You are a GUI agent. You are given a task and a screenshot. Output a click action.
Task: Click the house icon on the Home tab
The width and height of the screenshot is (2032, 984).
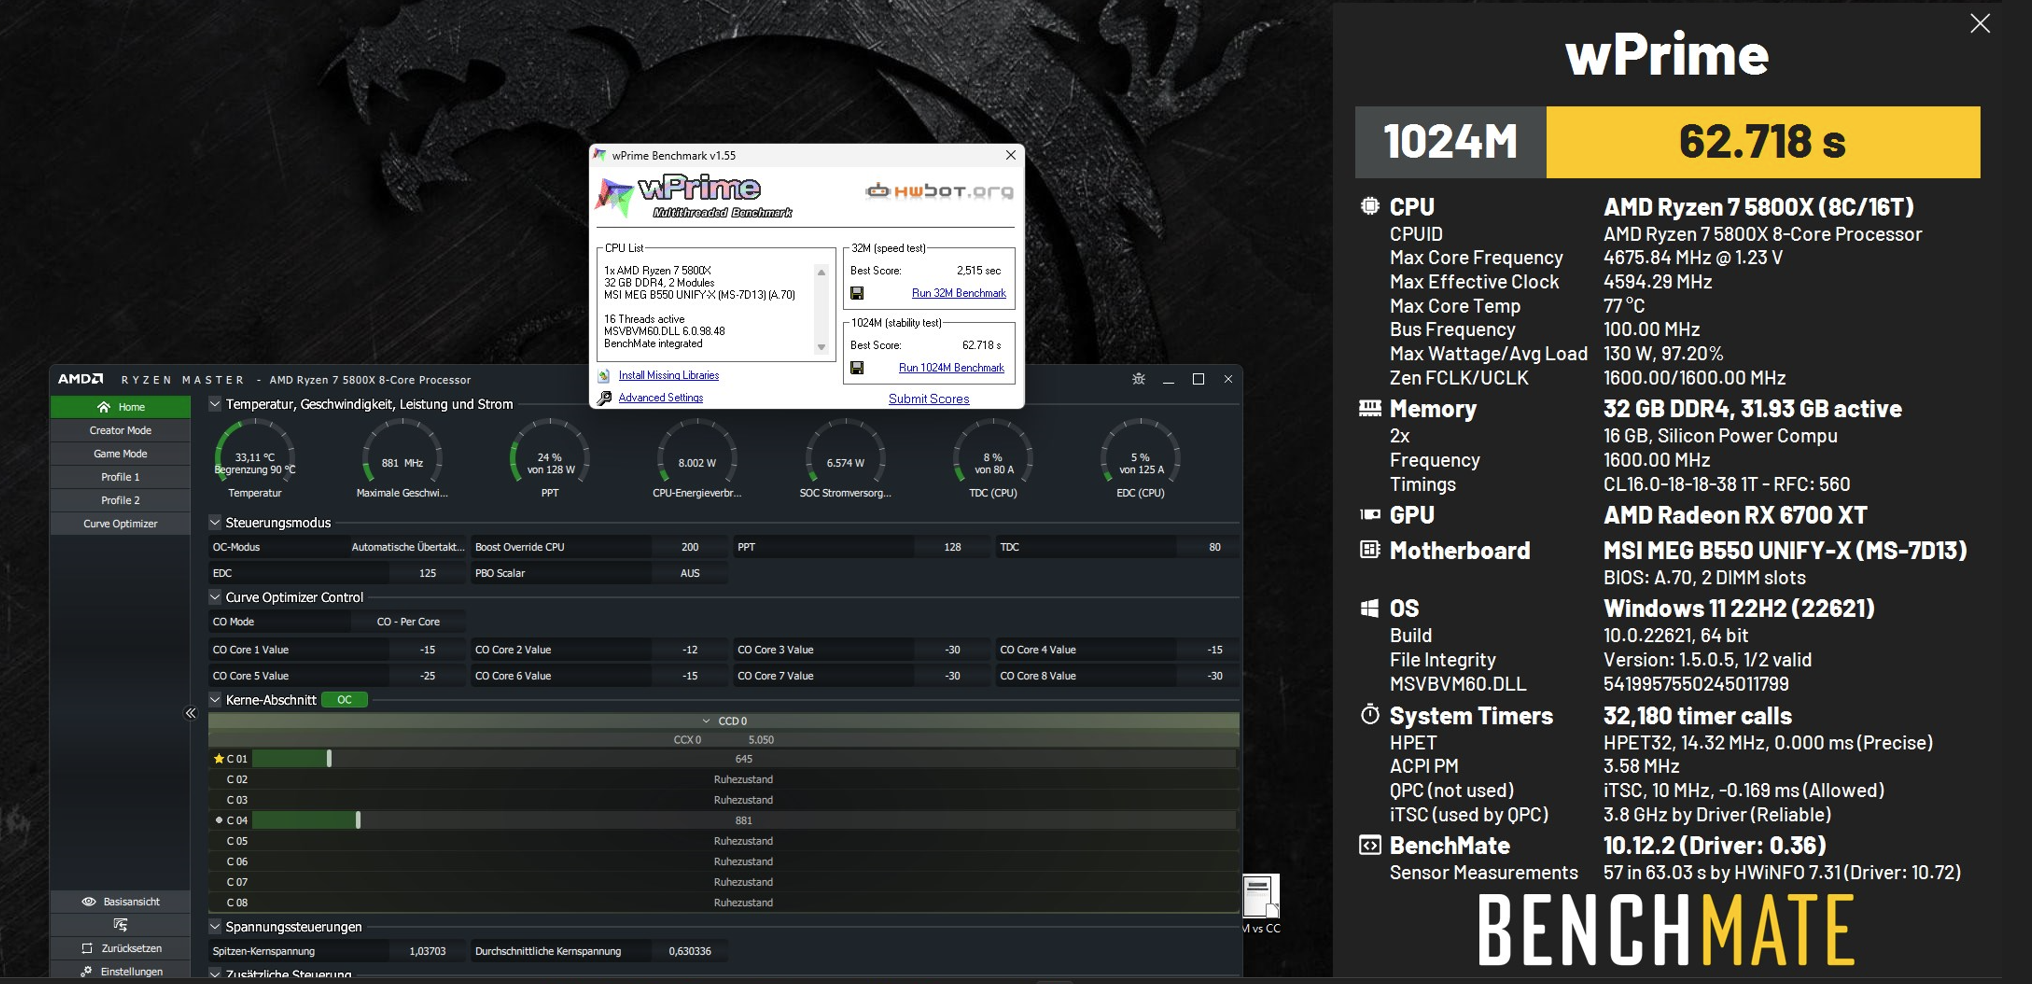(103, 407)
